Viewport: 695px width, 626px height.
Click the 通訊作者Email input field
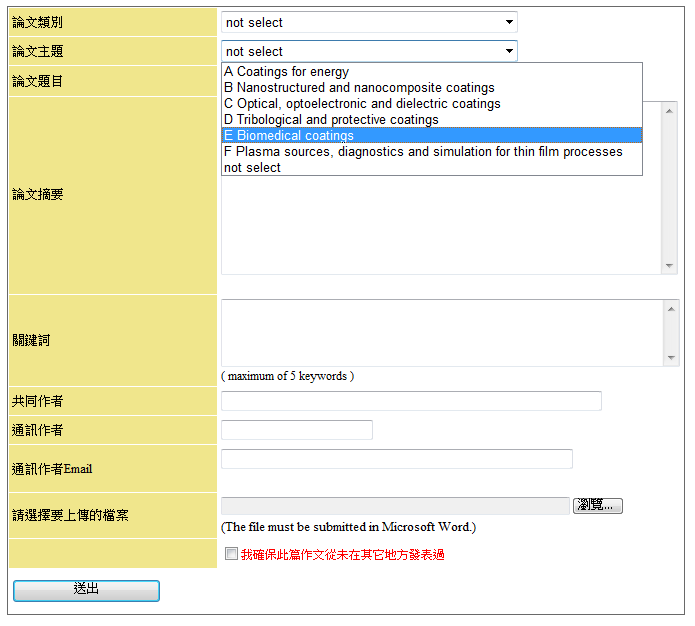(x=396, y=459)
